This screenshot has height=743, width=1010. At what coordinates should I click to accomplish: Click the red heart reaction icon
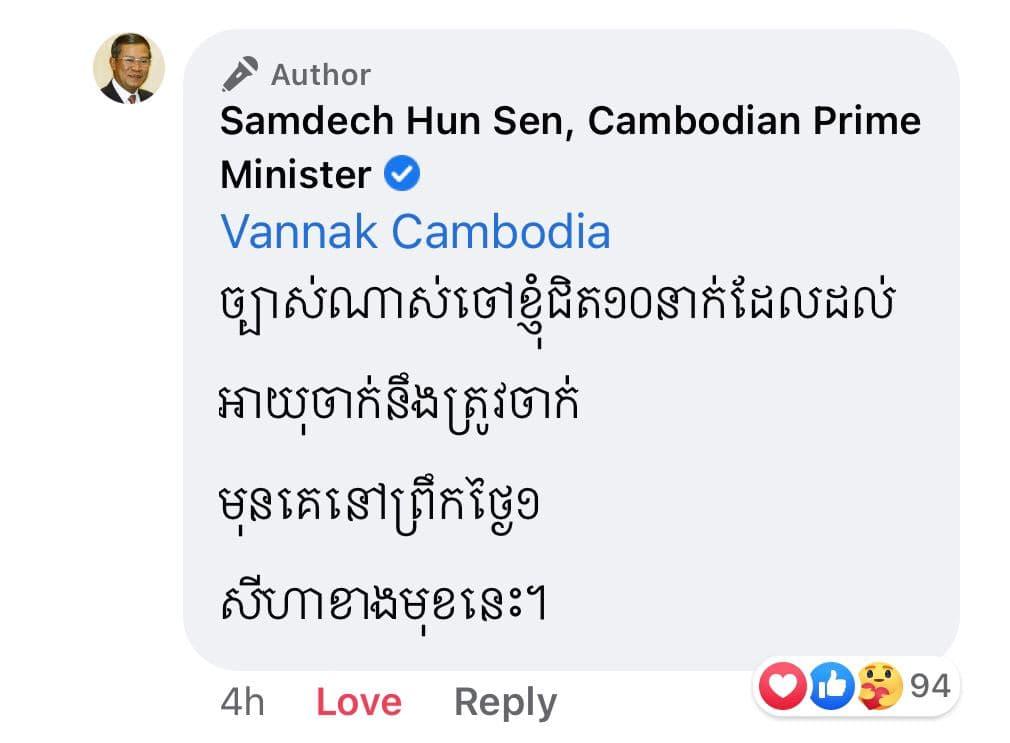click(x=783, y=686)
